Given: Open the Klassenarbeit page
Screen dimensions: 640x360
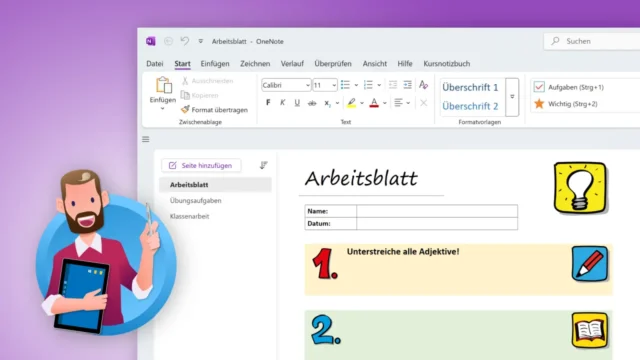Looking at the screenshot, I should tap(189, 216).
